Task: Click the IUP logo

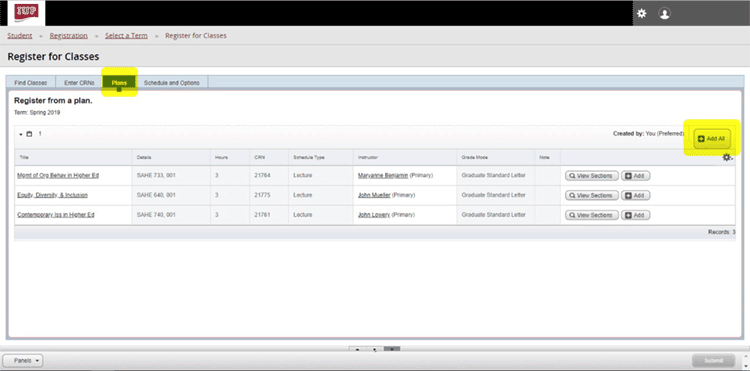Action: (x=26, y=12)
